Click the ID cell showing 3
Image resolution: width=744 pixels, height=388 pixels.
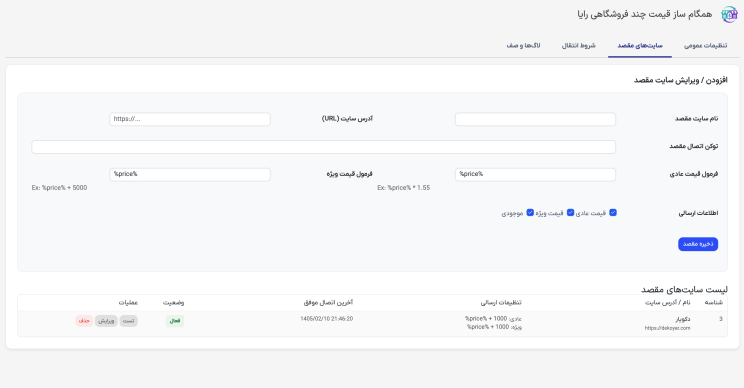click(720, 319)
